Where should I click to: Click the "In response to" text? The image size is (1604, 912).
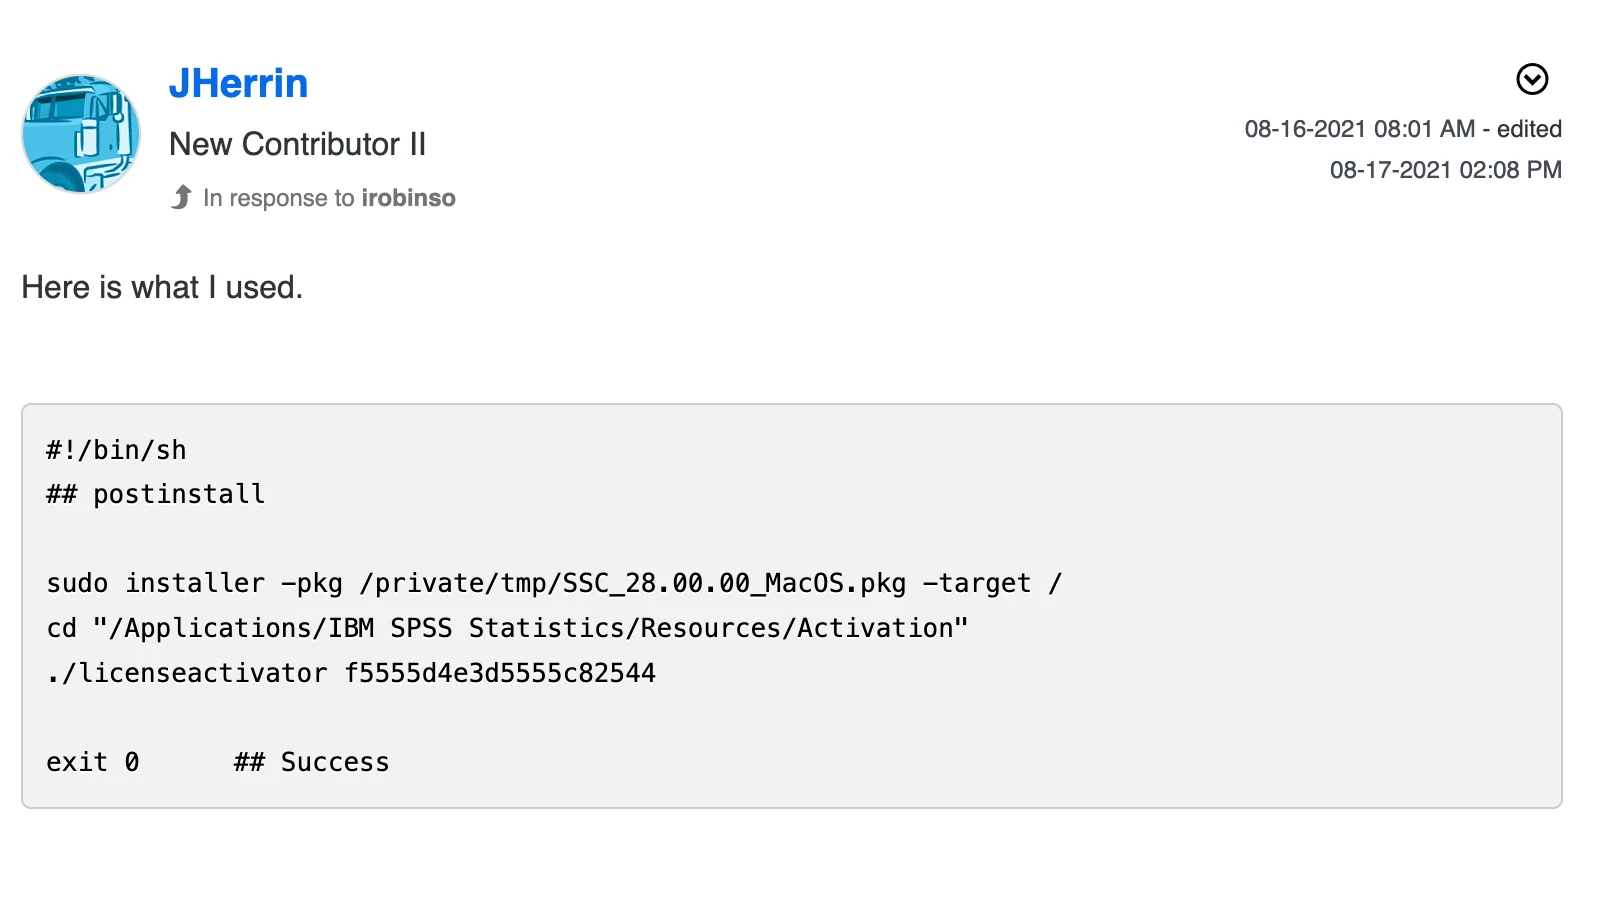point(279,198)
